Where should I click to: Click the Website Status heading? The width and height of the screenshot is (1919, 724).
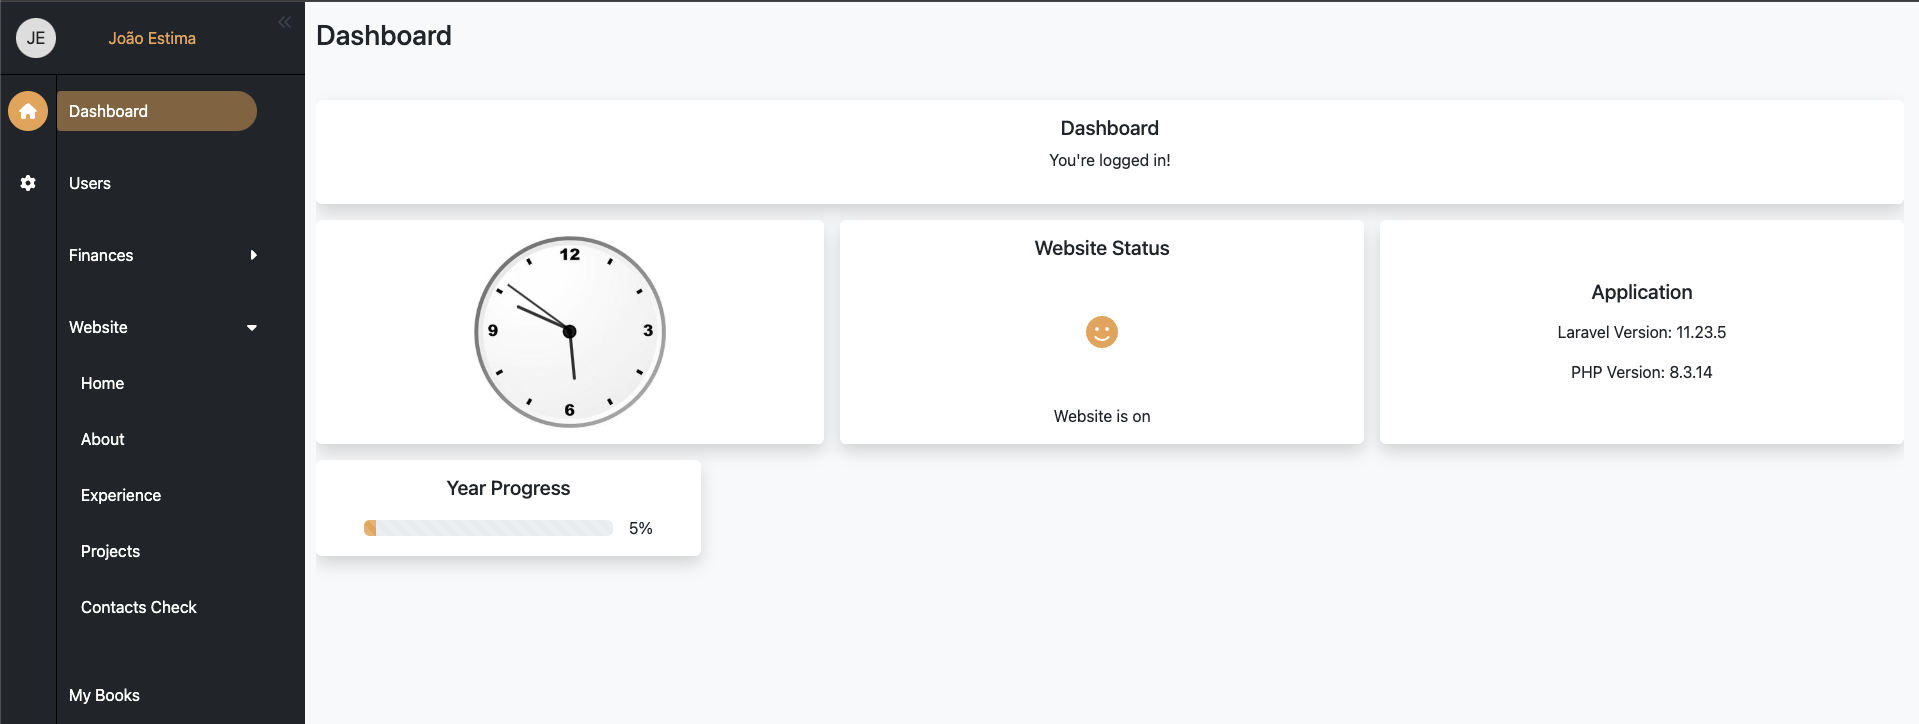[x=1102, y=248]
